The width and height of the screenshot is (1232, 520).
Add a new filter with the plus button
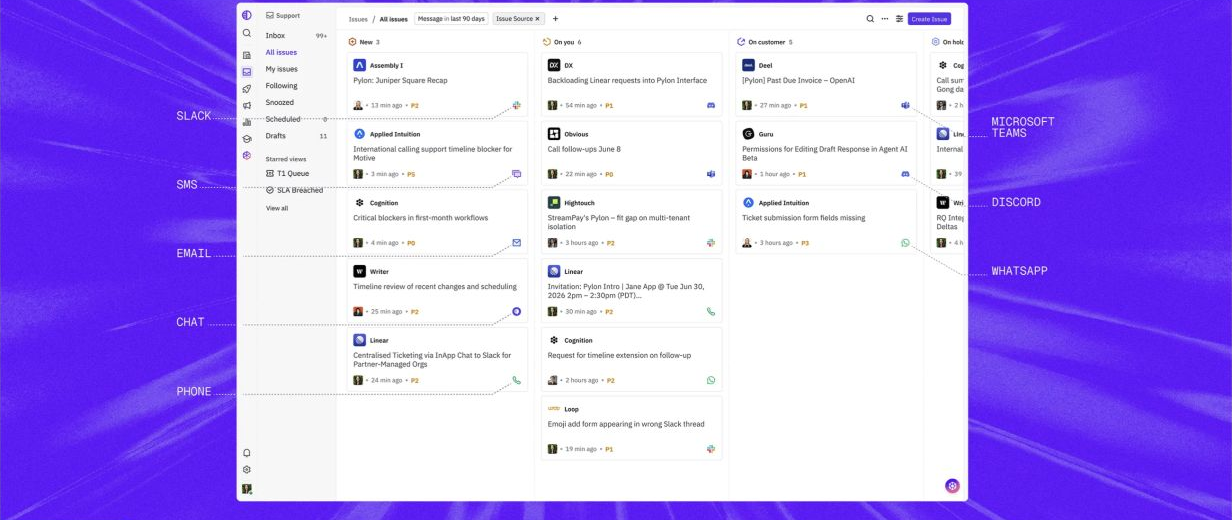(x=556, y=19)
